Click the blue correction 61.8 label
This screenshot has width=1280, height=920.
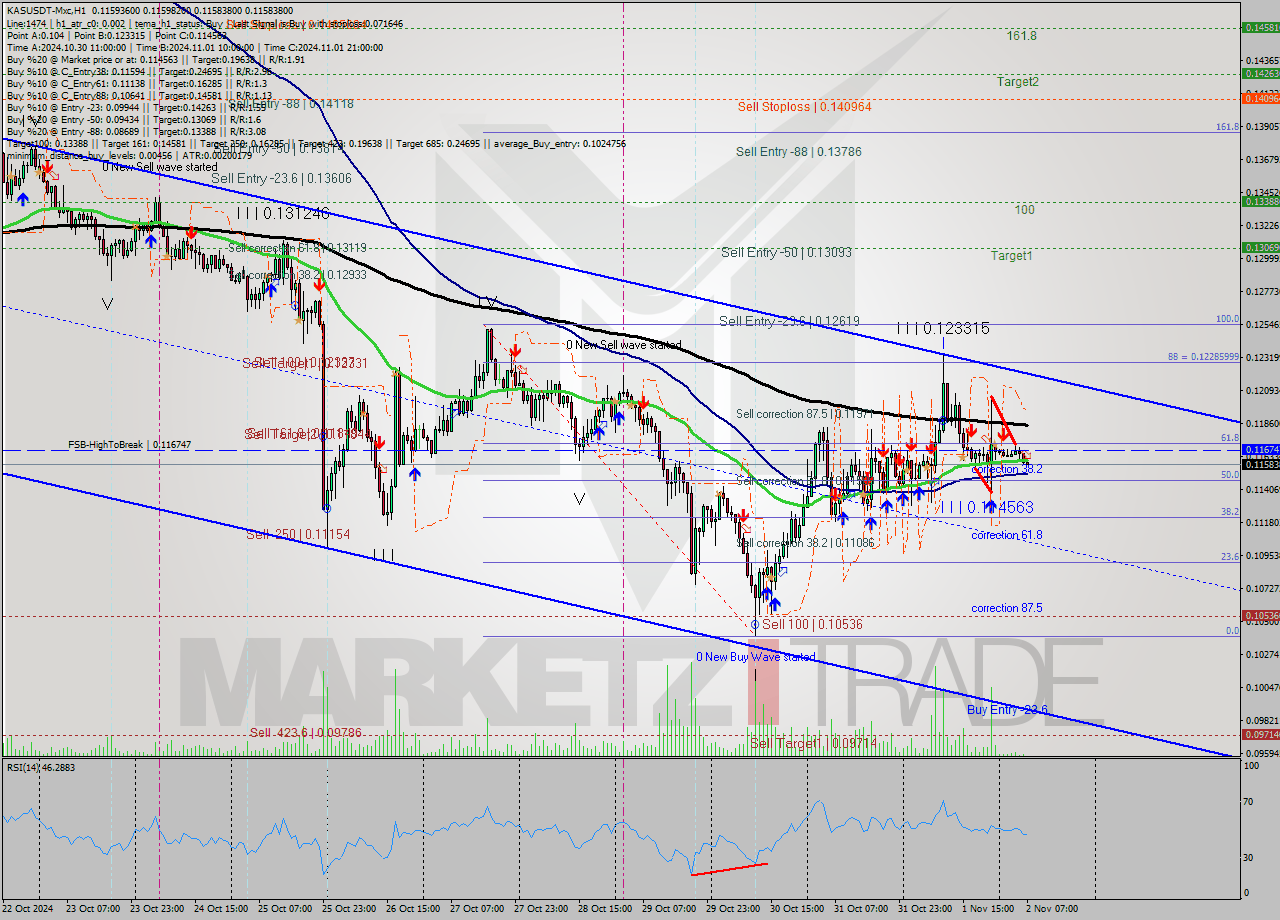point(1007,535)
